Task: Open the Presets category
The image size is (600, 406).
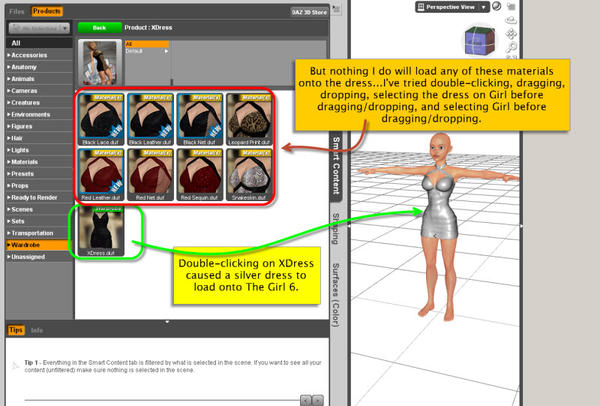Action: tap(39, 174)
